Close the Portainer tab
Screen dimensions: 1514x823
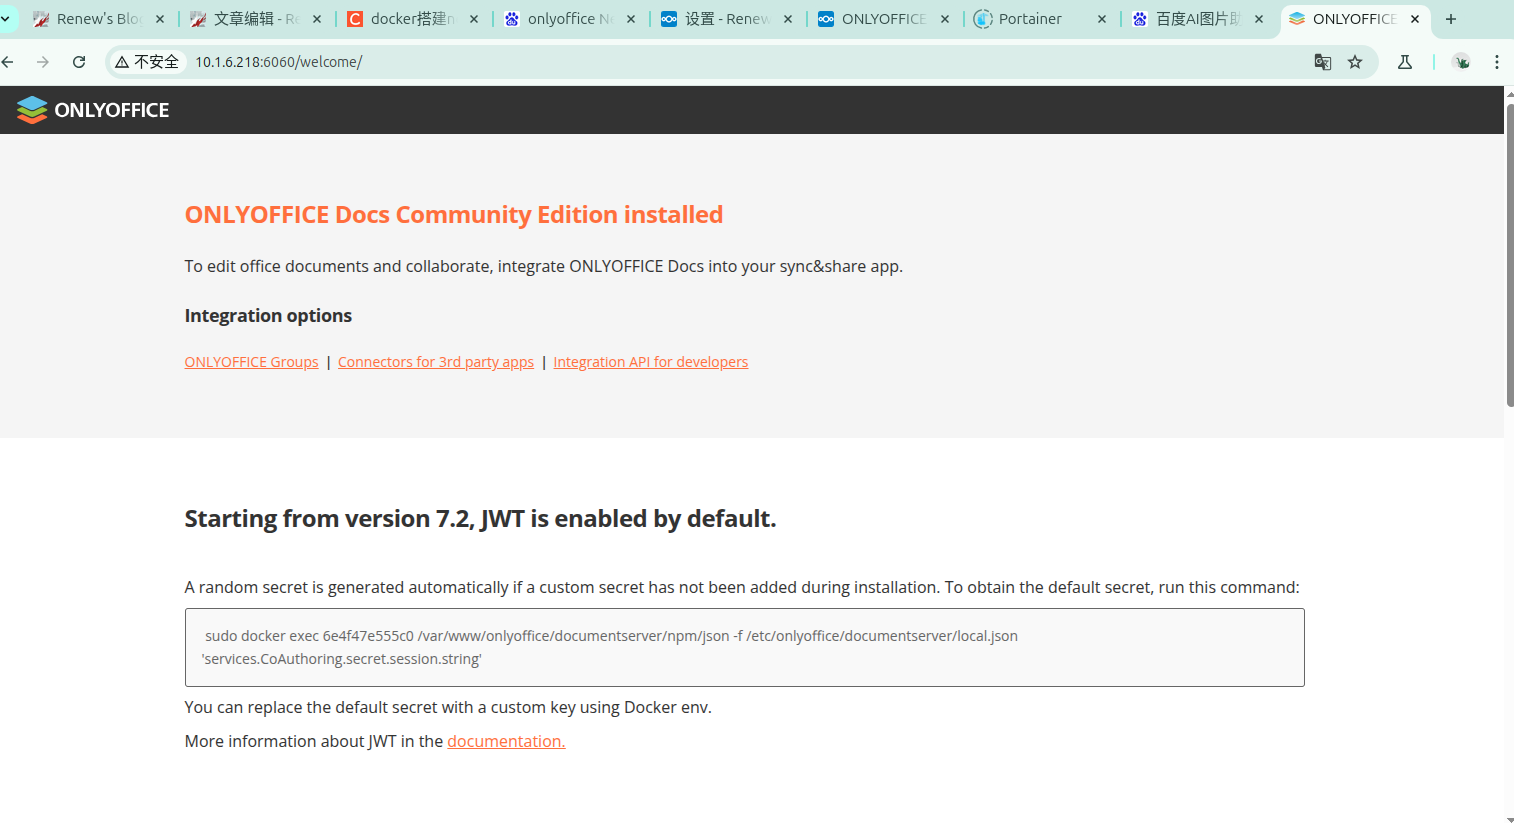point(1102,19)
